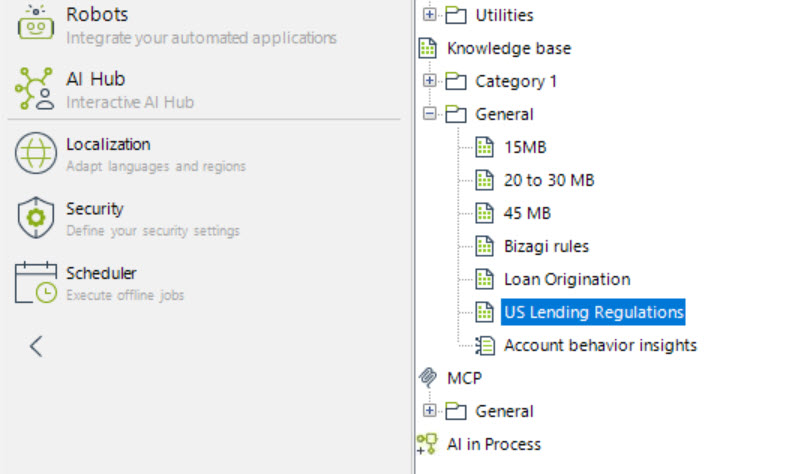The image size is (812, 474).
Task: Click the MCP paperclip icon
Action: (x=428, y=377)
